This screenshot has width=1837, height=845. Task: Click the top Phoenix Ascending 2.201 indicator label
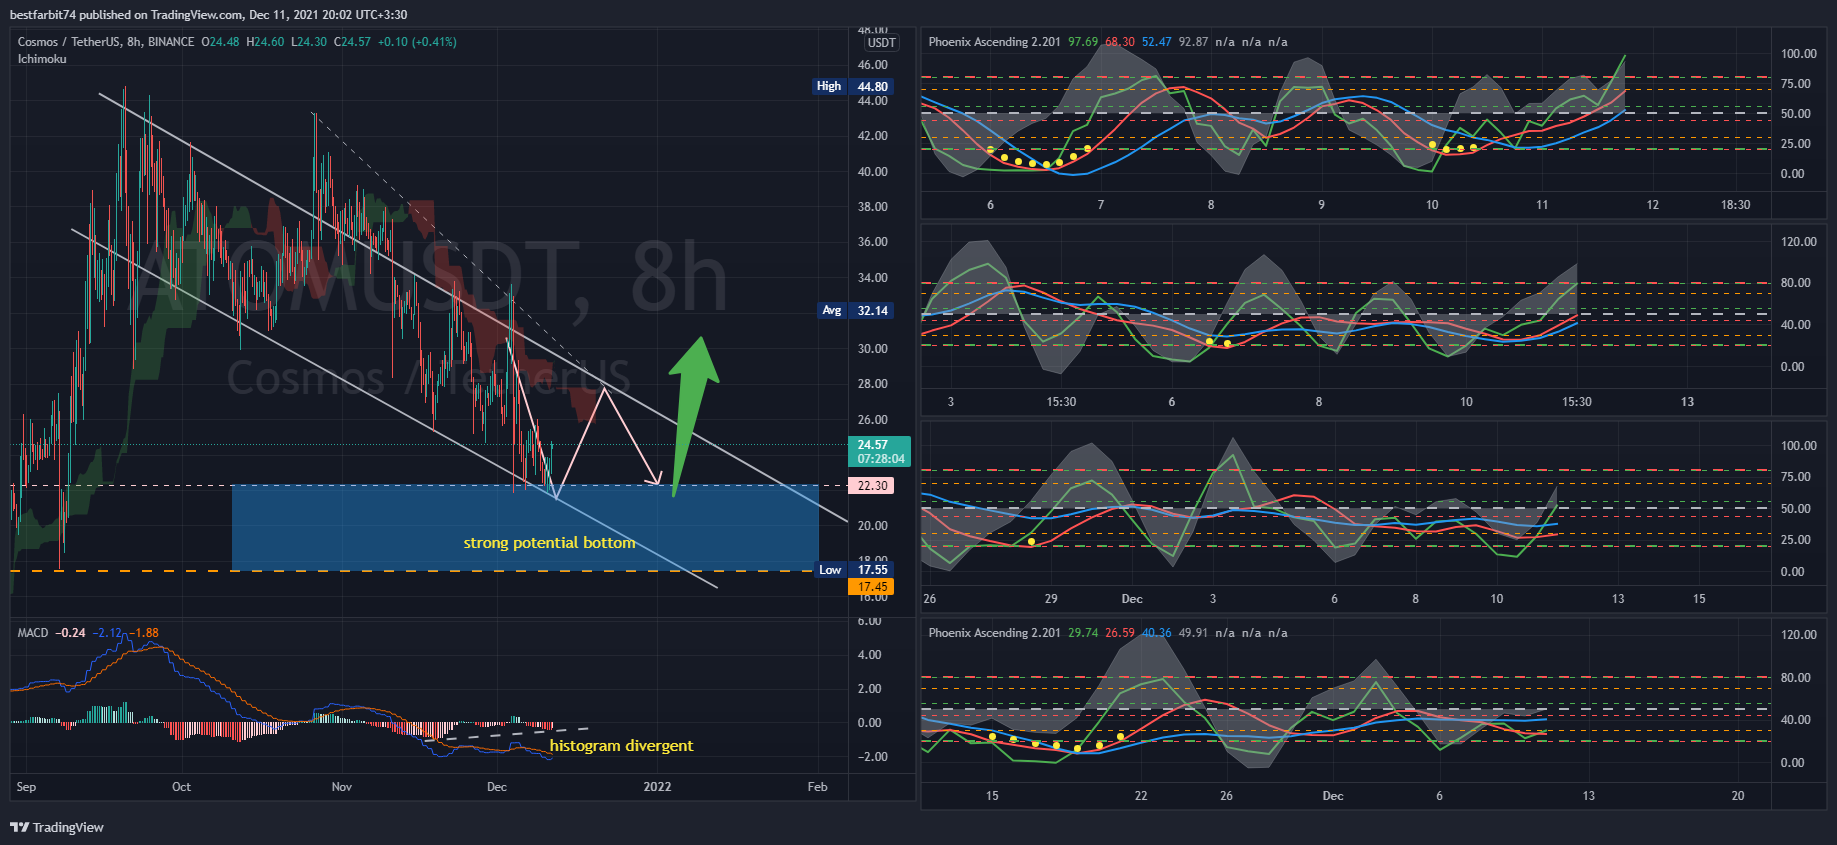[994, 42]
